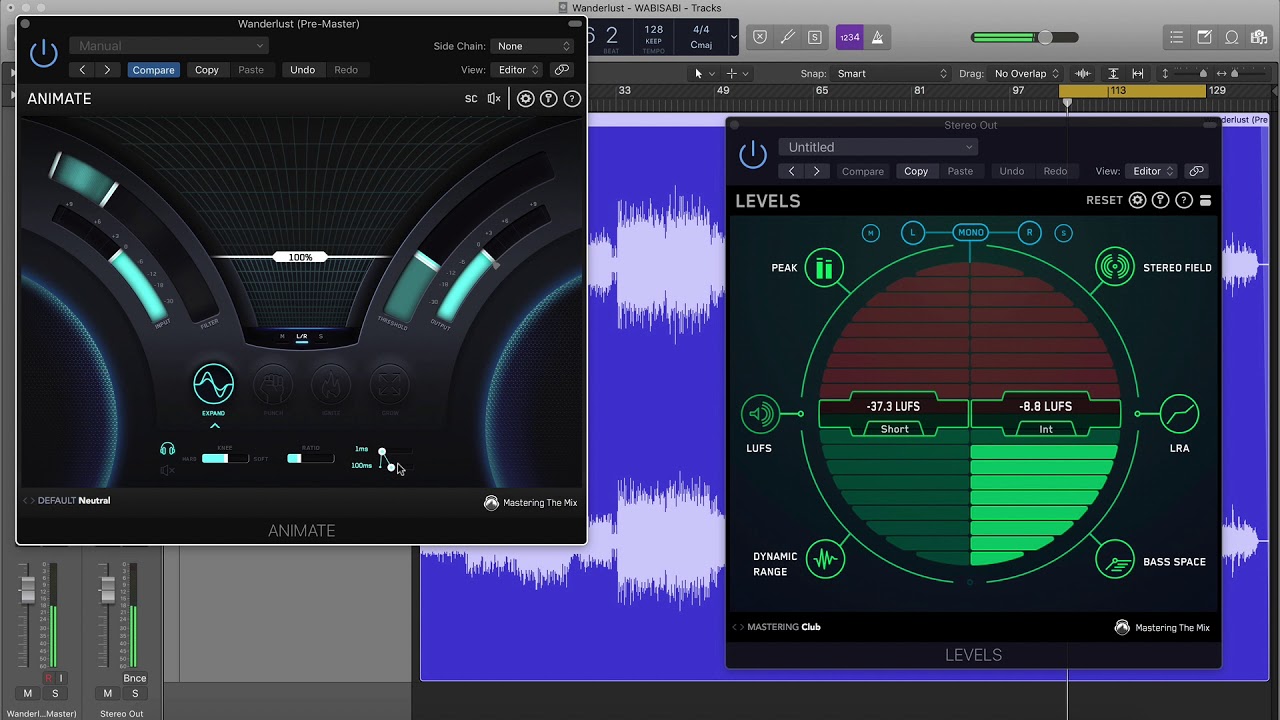Open the DYNAMIC RANGE icon in Levels
This screenshot has width=1280, height=720.
(x=825, y=560)
